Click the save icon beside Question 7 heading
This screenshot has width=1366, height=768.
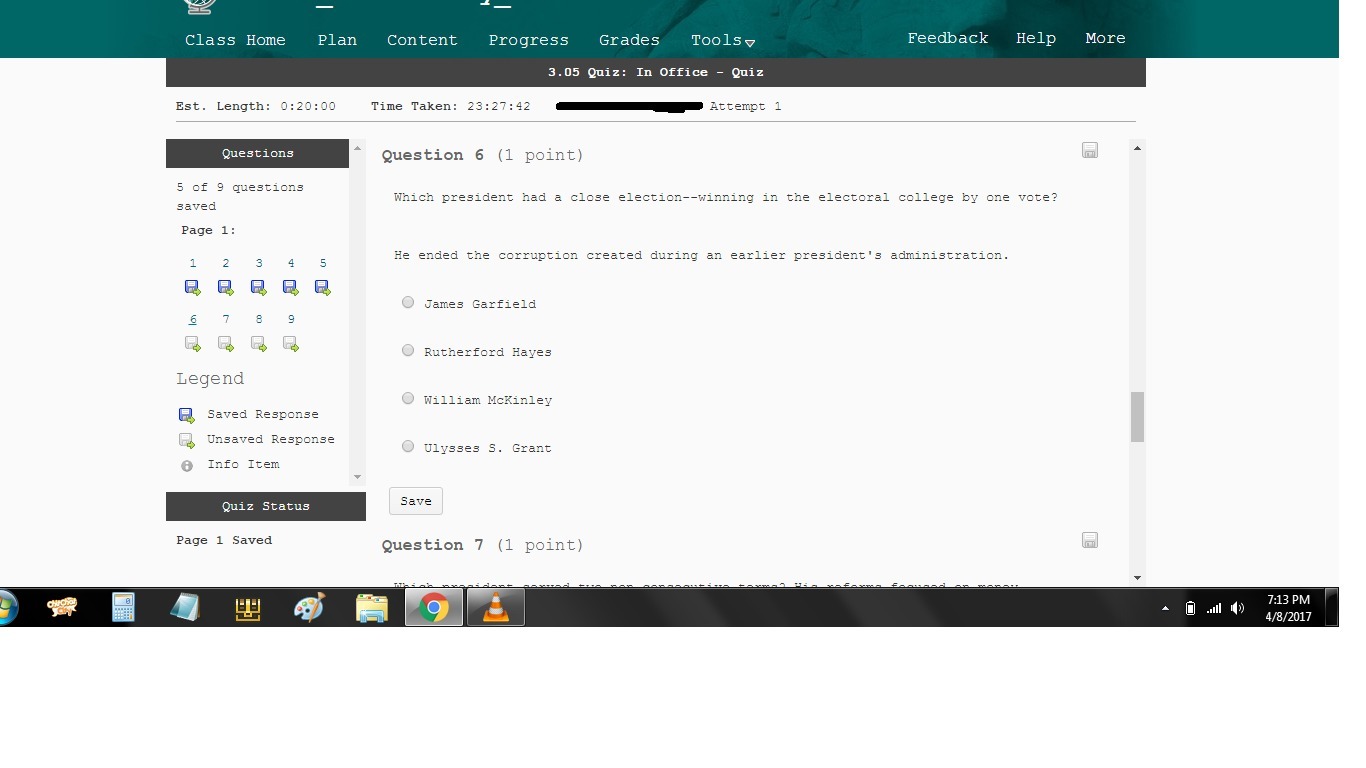click(1090, 540)
